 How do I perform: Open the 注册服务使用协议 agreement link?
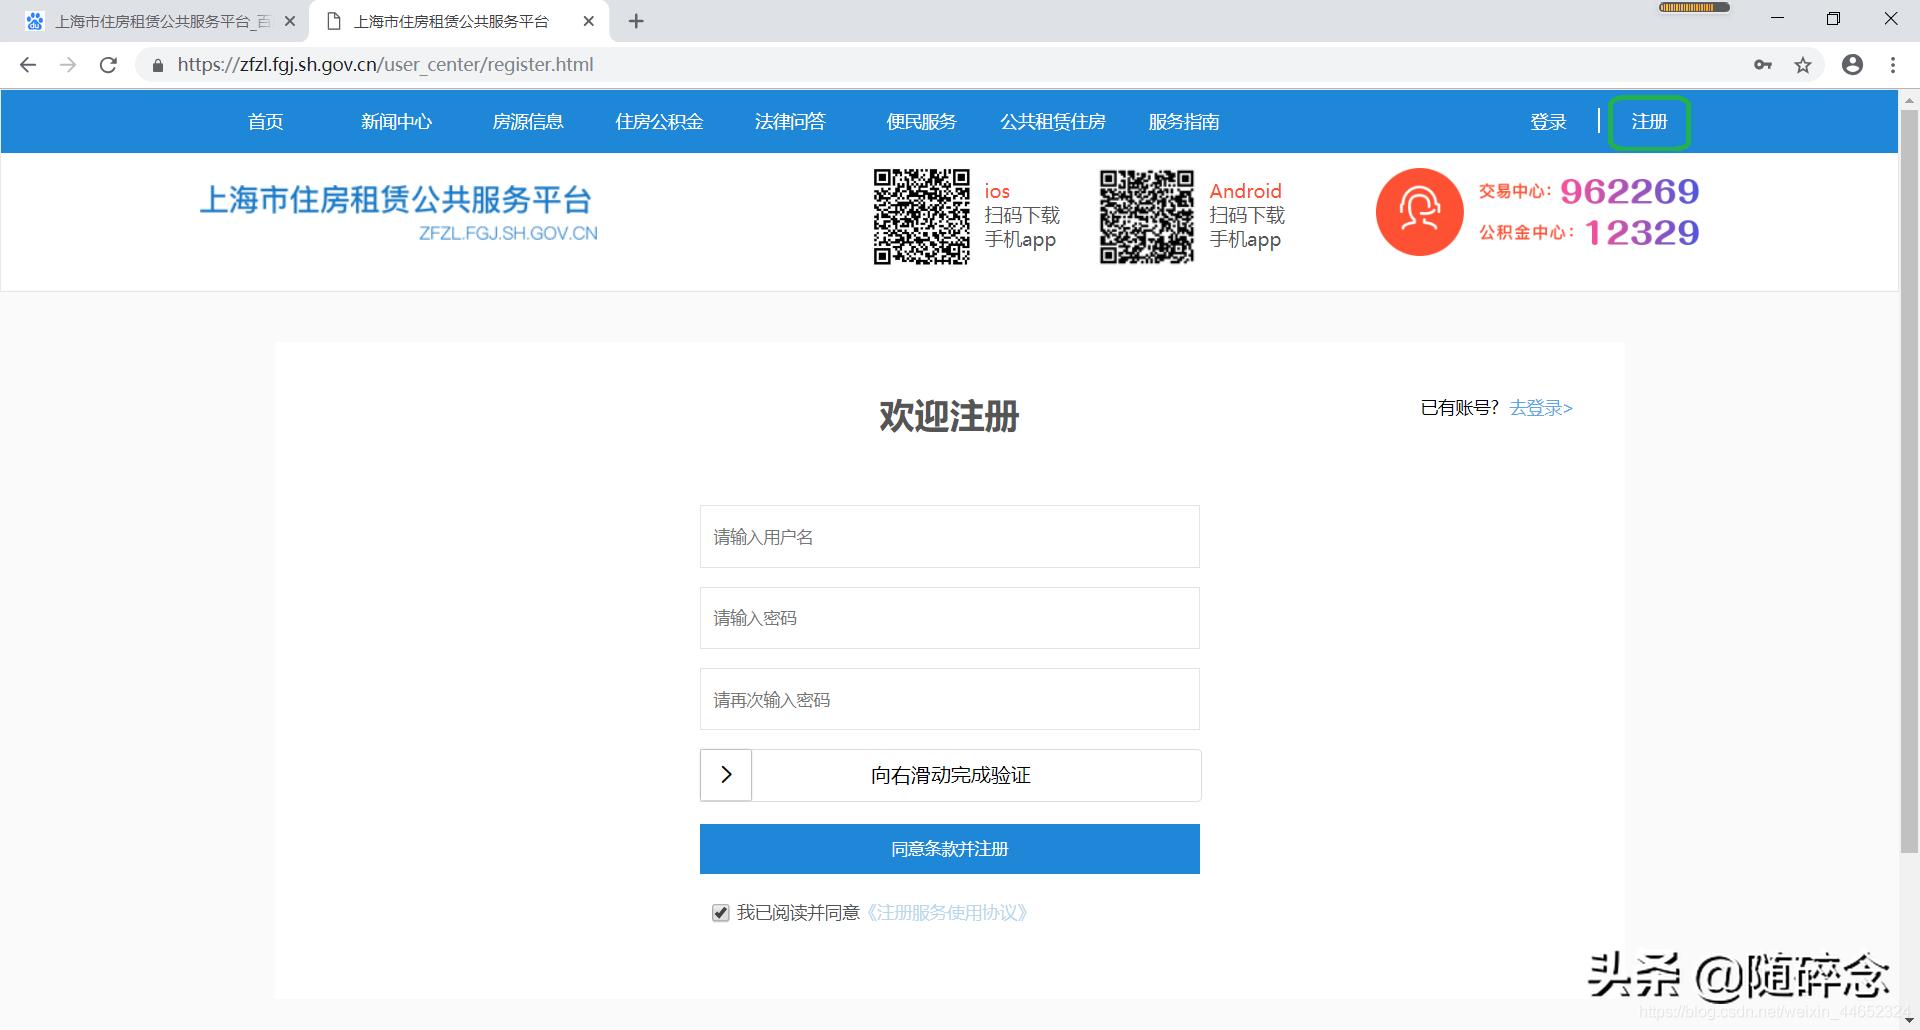[948, 912]
